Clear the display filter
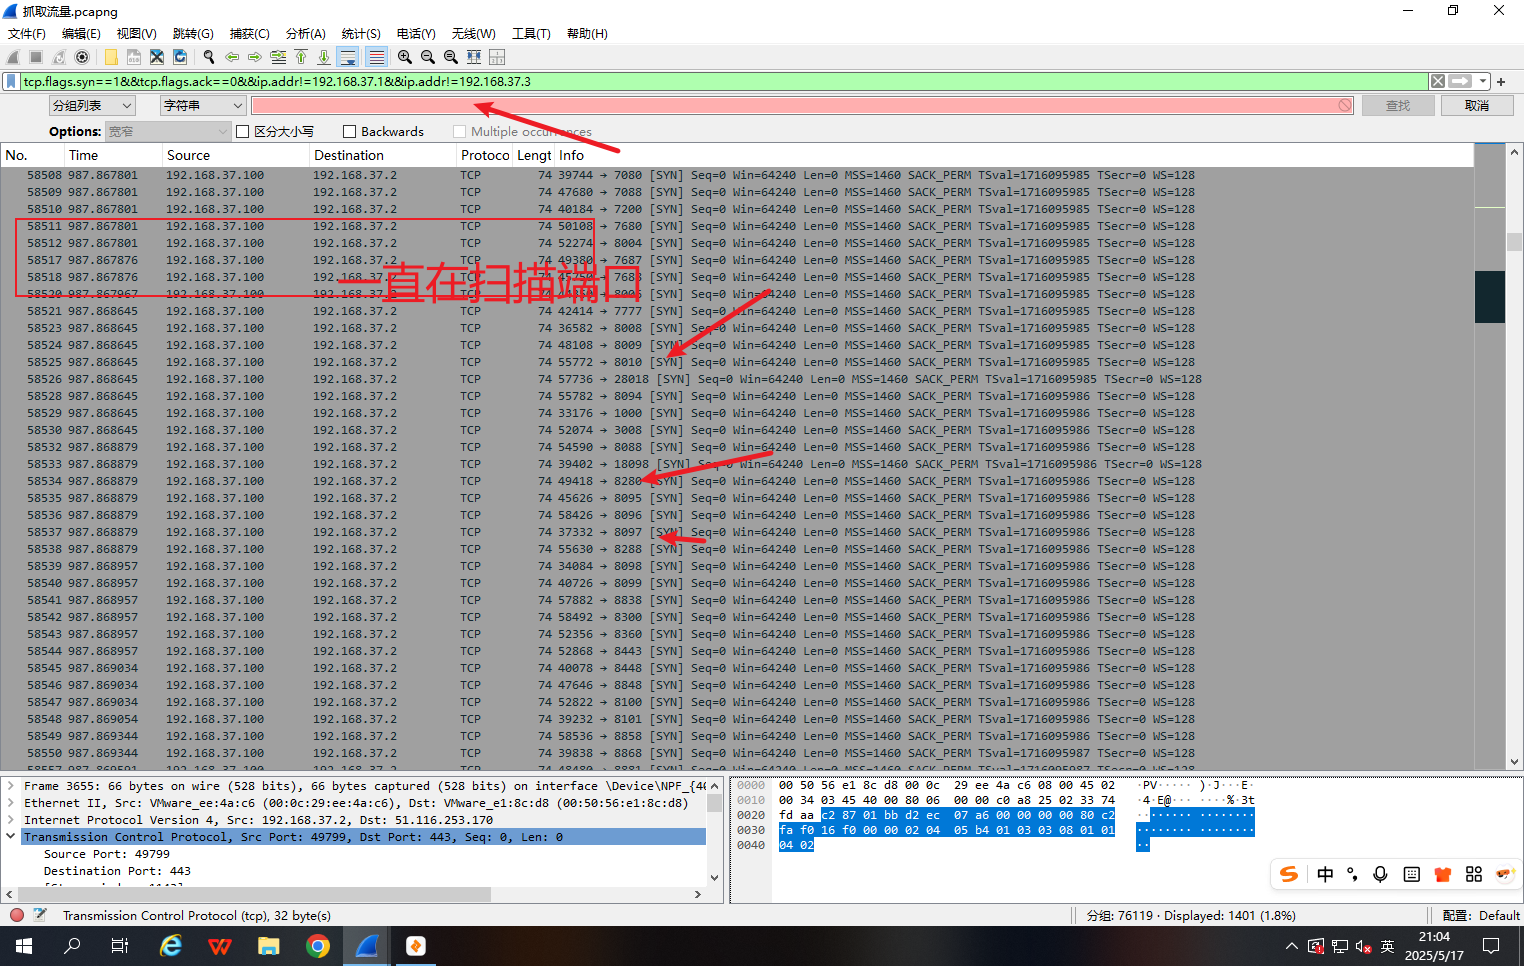This screenshot has height=966, width=1524. pos(1438,81)
